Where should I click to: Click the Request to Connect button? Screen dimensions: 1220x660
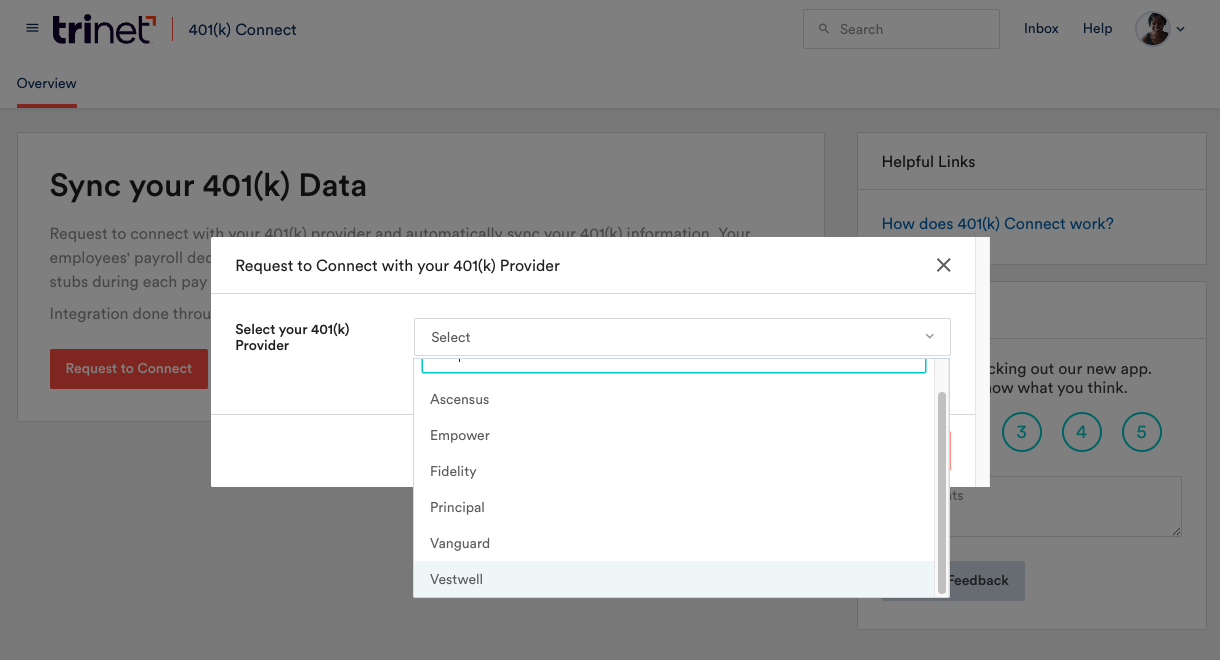pos(129,368)
